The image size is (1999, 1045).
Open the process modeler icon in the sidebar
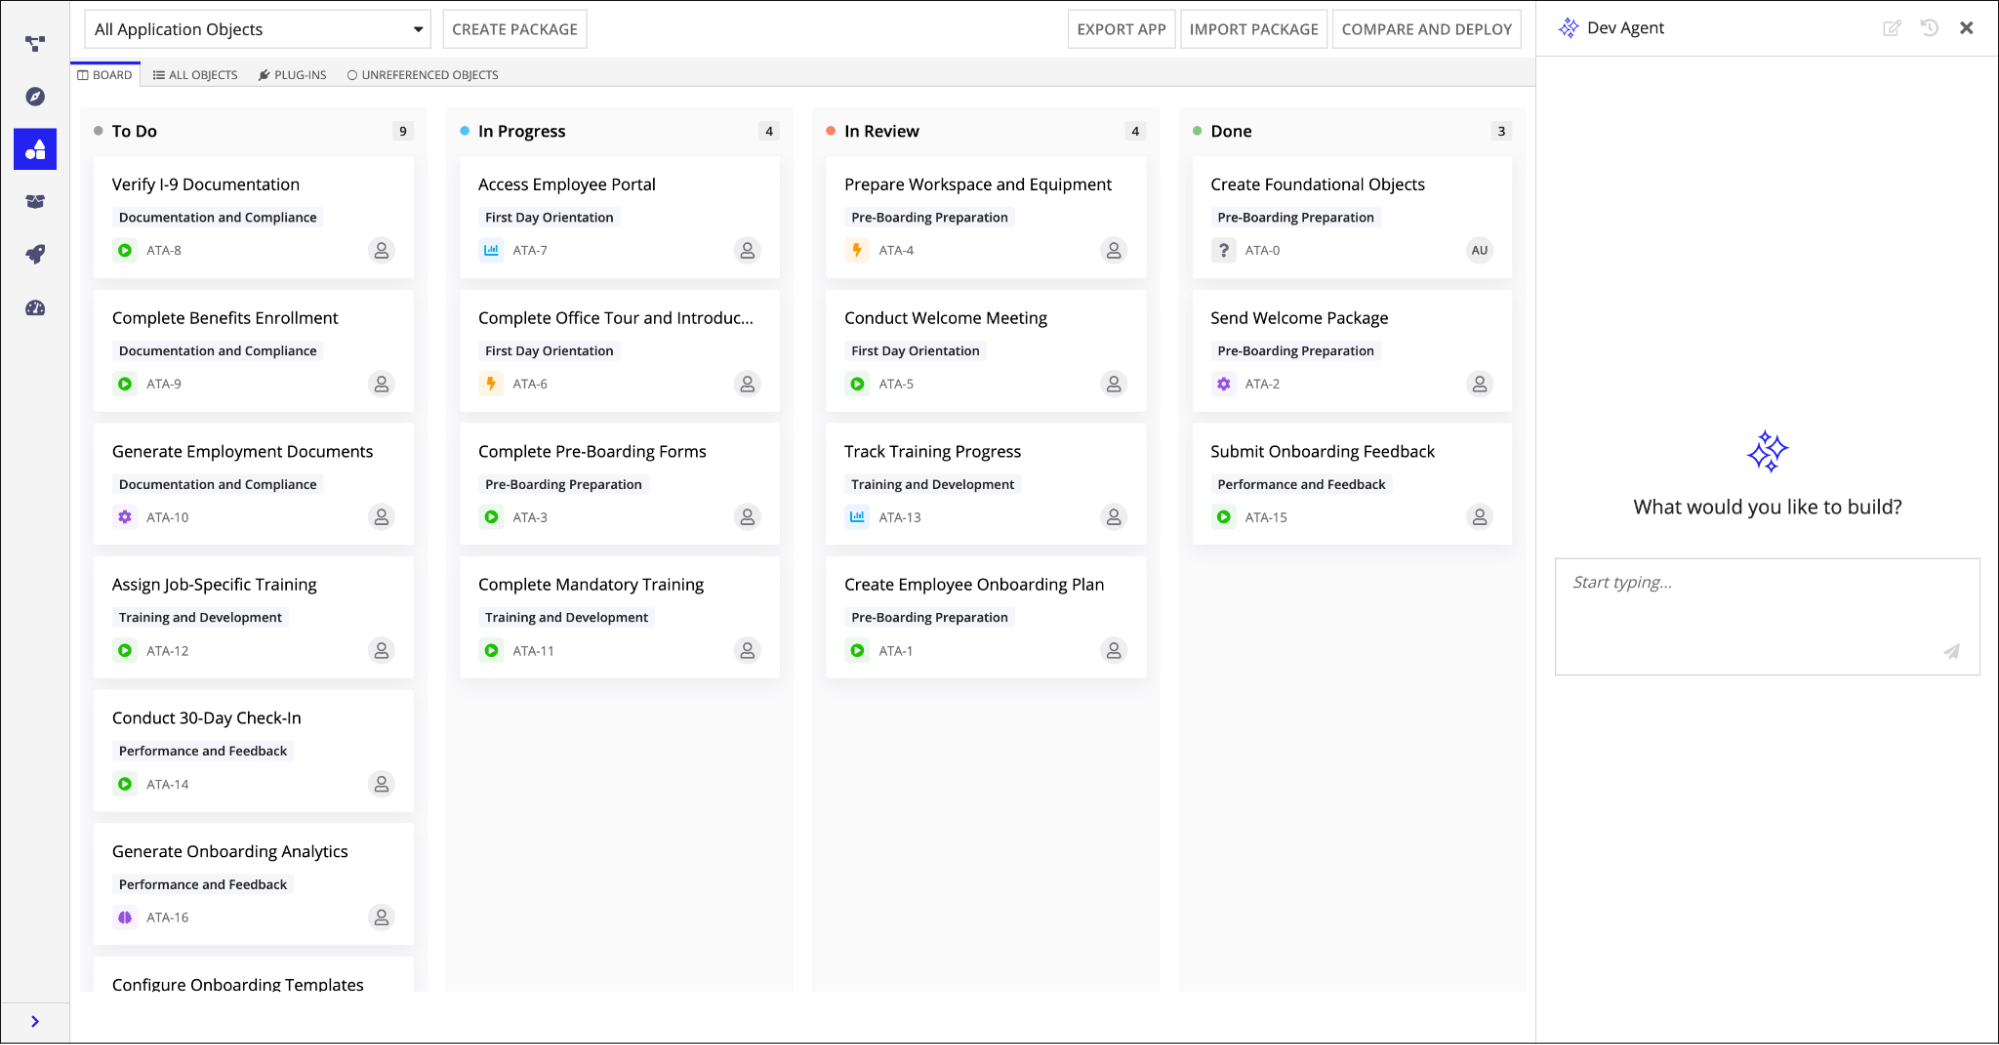pos(35,44)
